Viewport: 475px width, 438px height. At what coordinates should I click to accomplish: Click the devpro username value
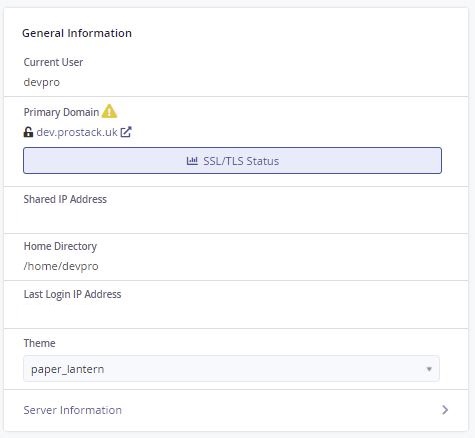pyautogui.click(x=42, y=82)
